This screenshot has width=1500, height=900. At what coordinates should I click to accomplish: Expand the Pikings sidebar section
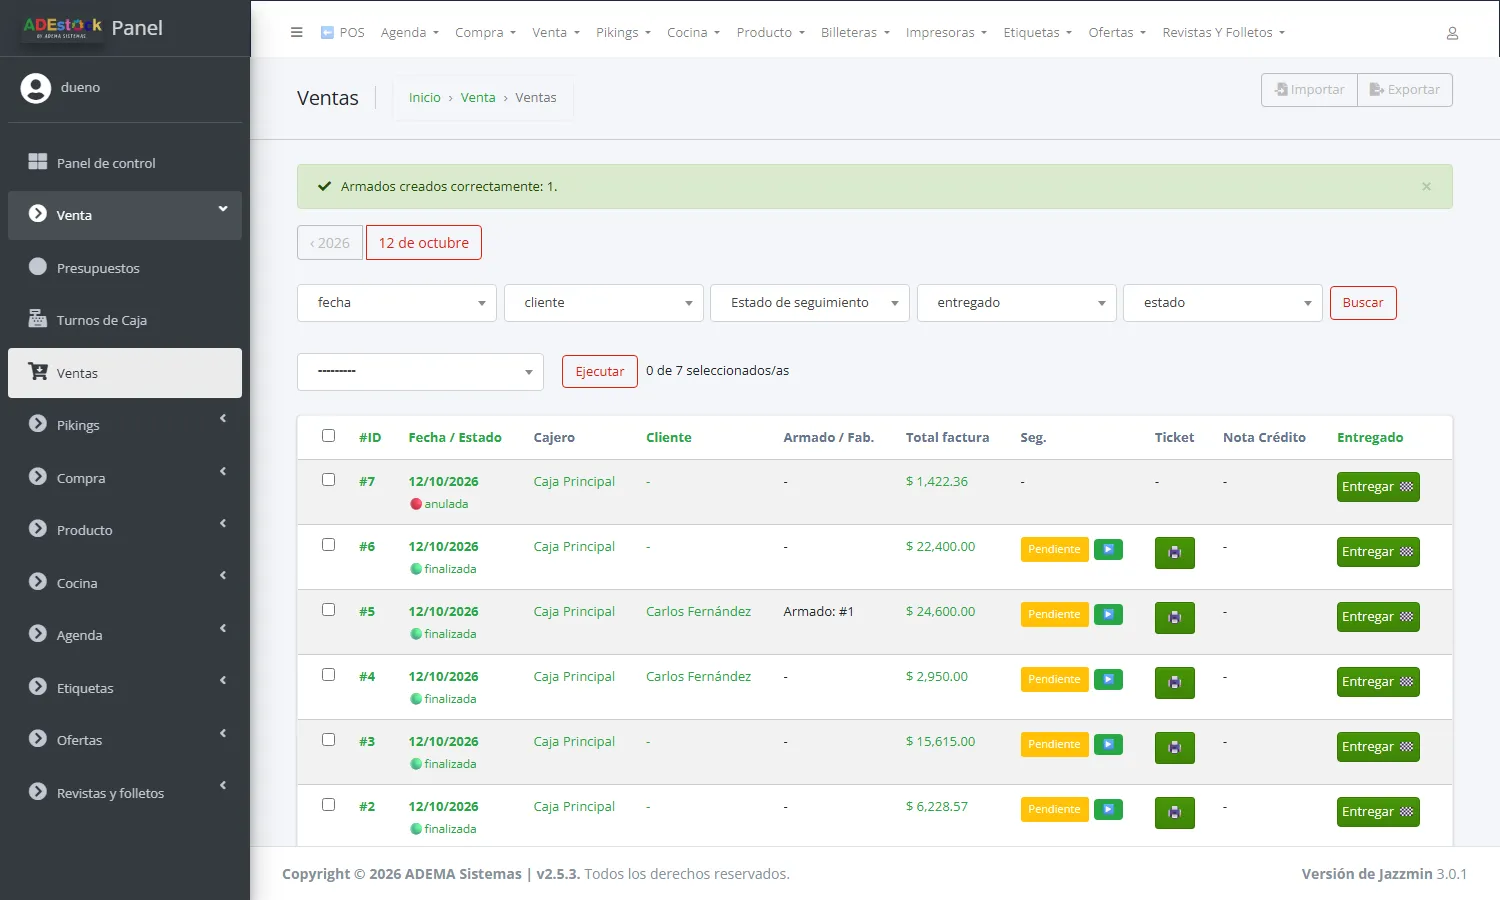pyautogui.click(x=125, y=425)
